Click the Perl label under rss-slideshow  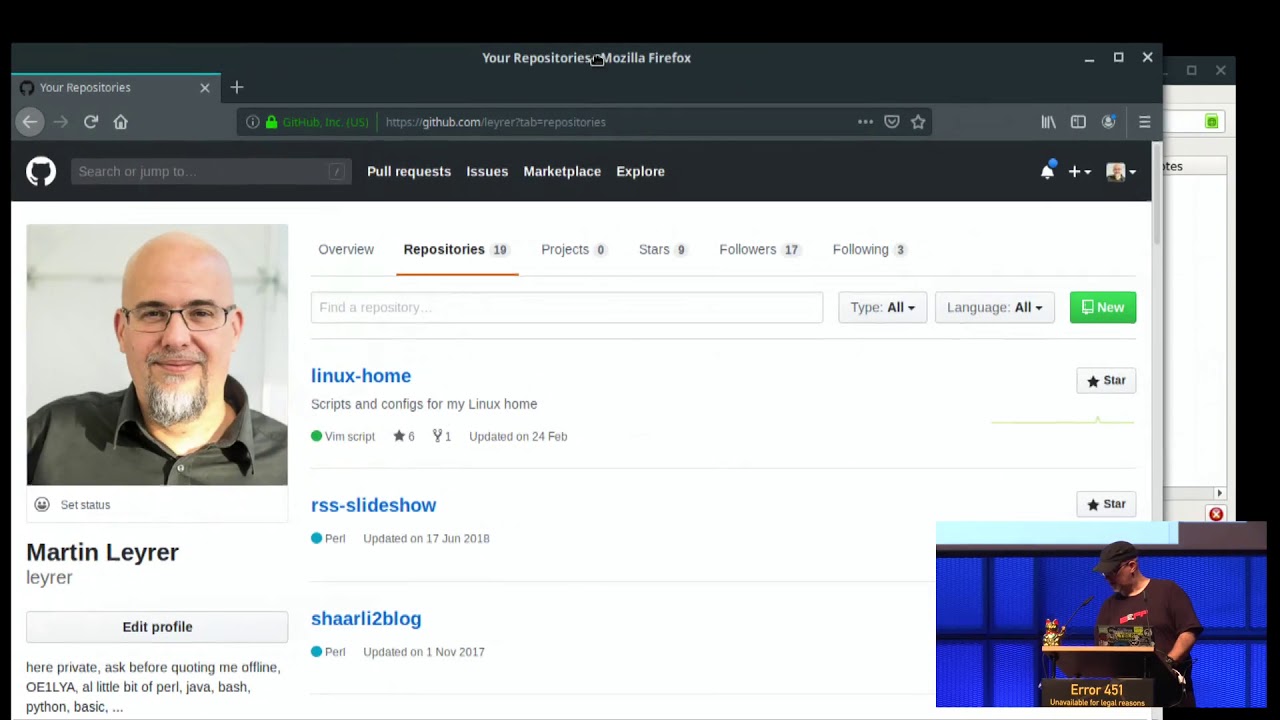click(x=335, y=538)
